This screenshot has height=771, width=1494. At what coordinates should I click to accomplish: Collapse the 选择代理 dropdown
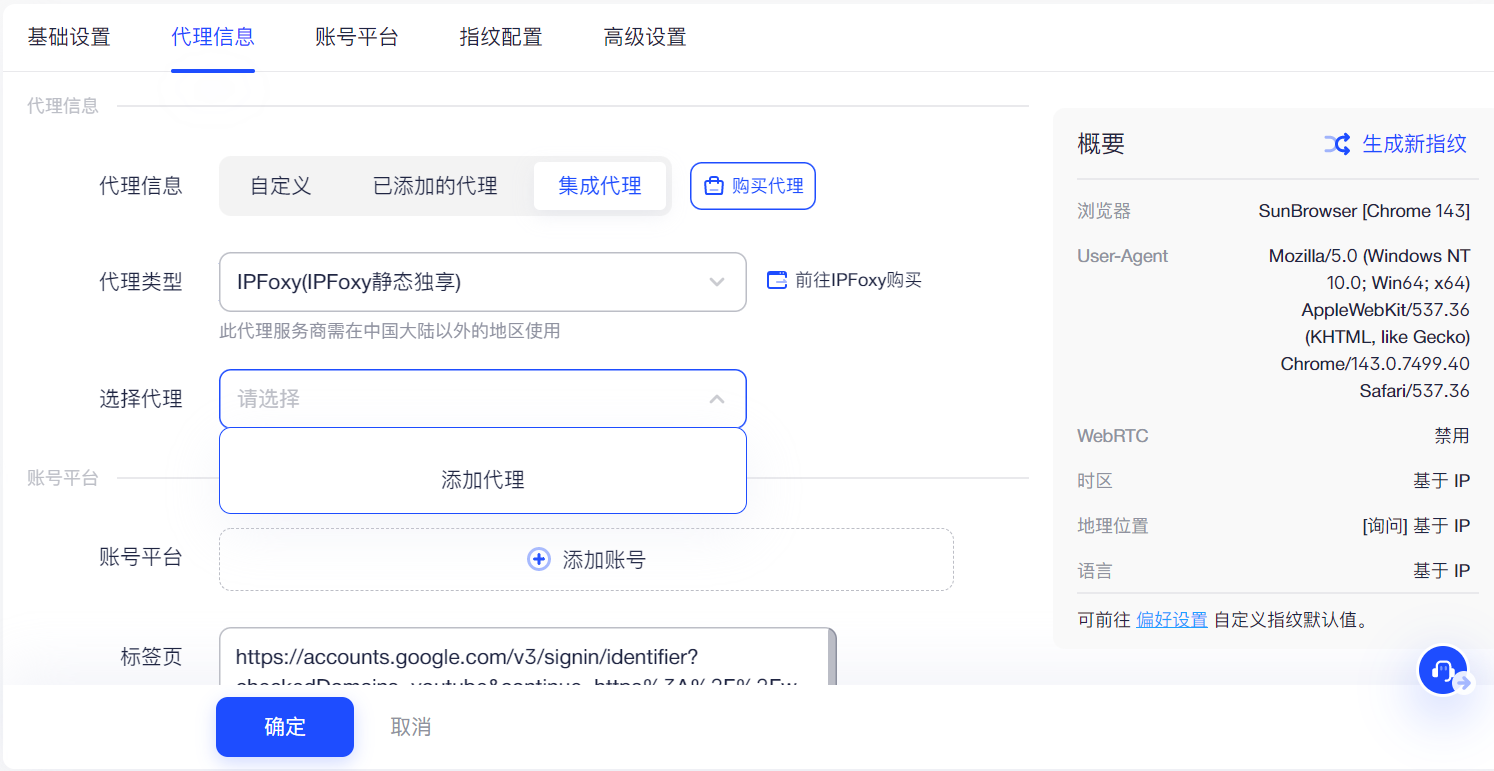[716, 399]
